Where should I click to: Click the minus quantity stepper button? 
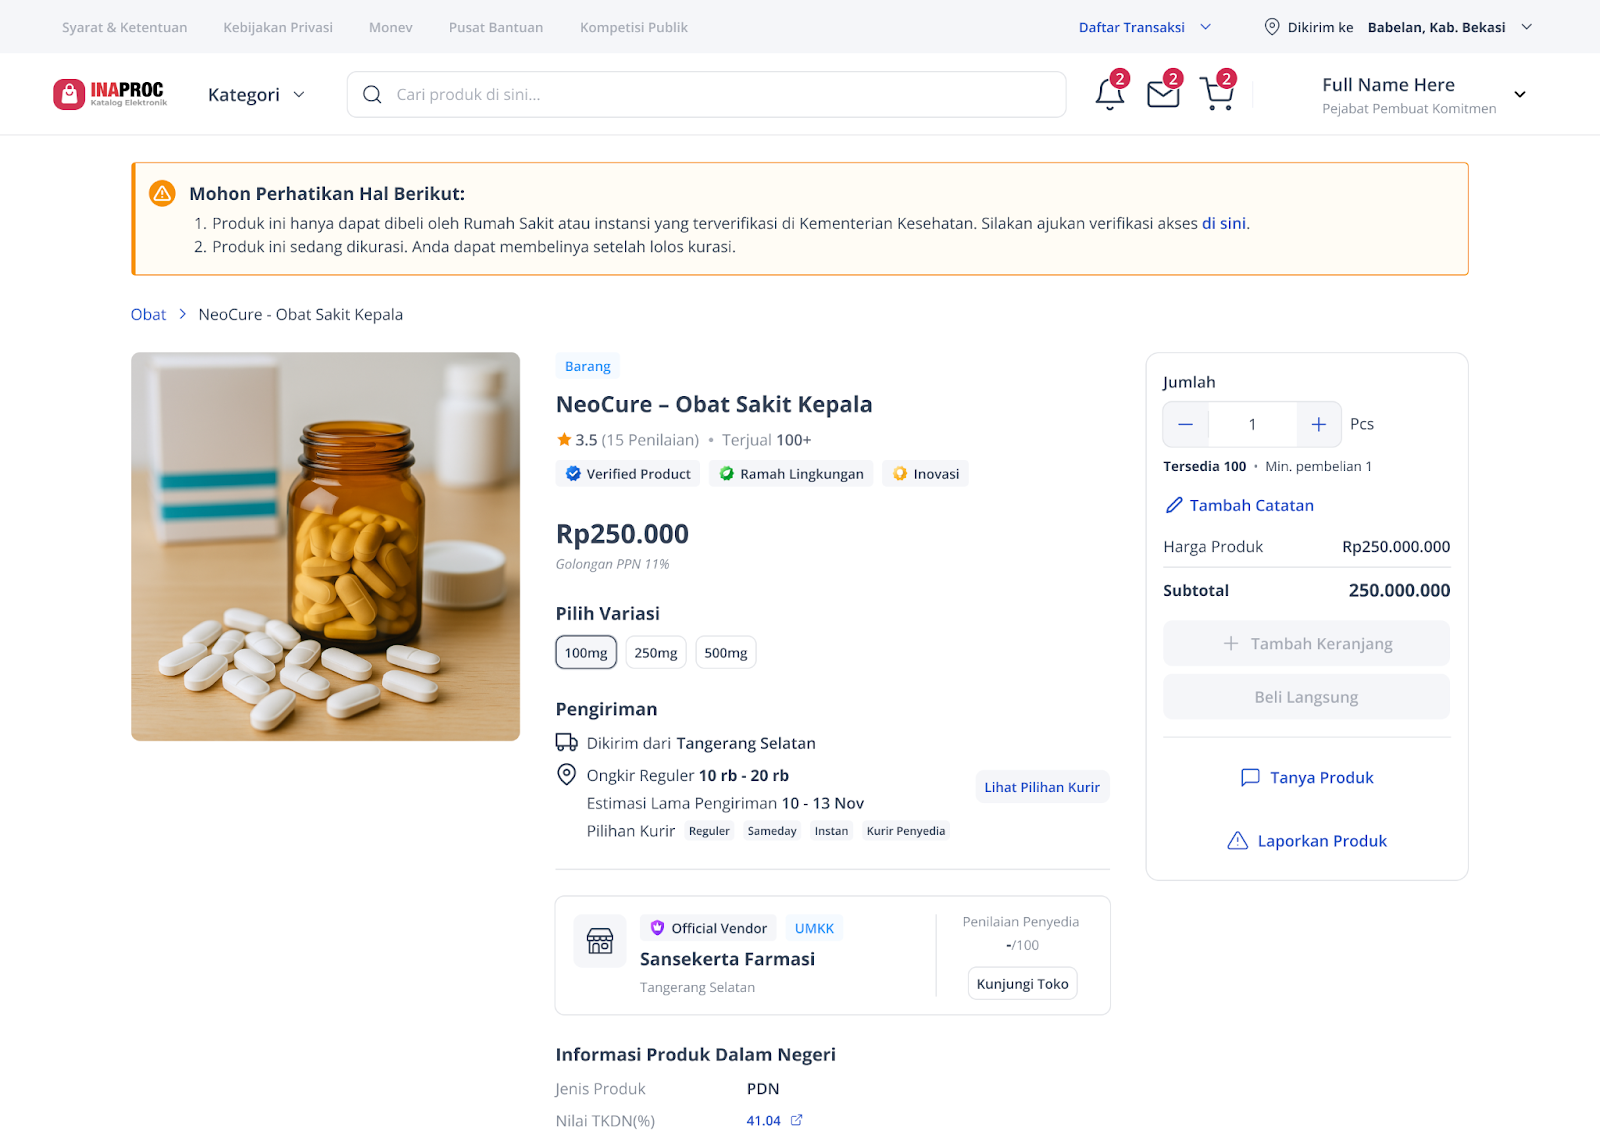pos(1186,425)
